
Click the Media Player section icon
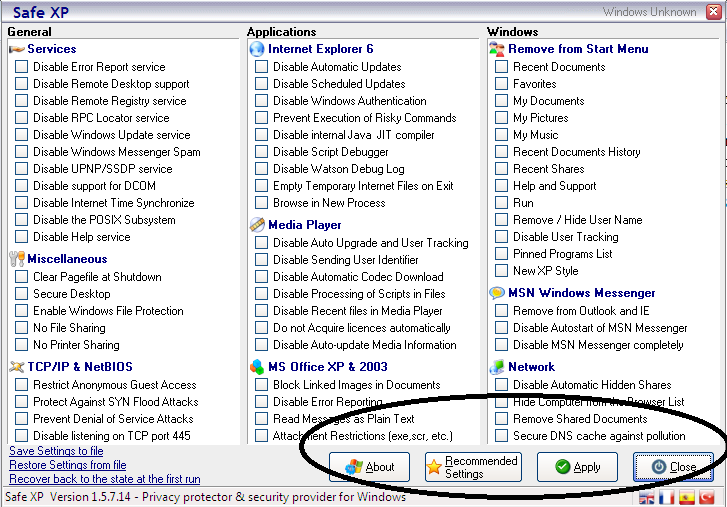click(257, 225)
